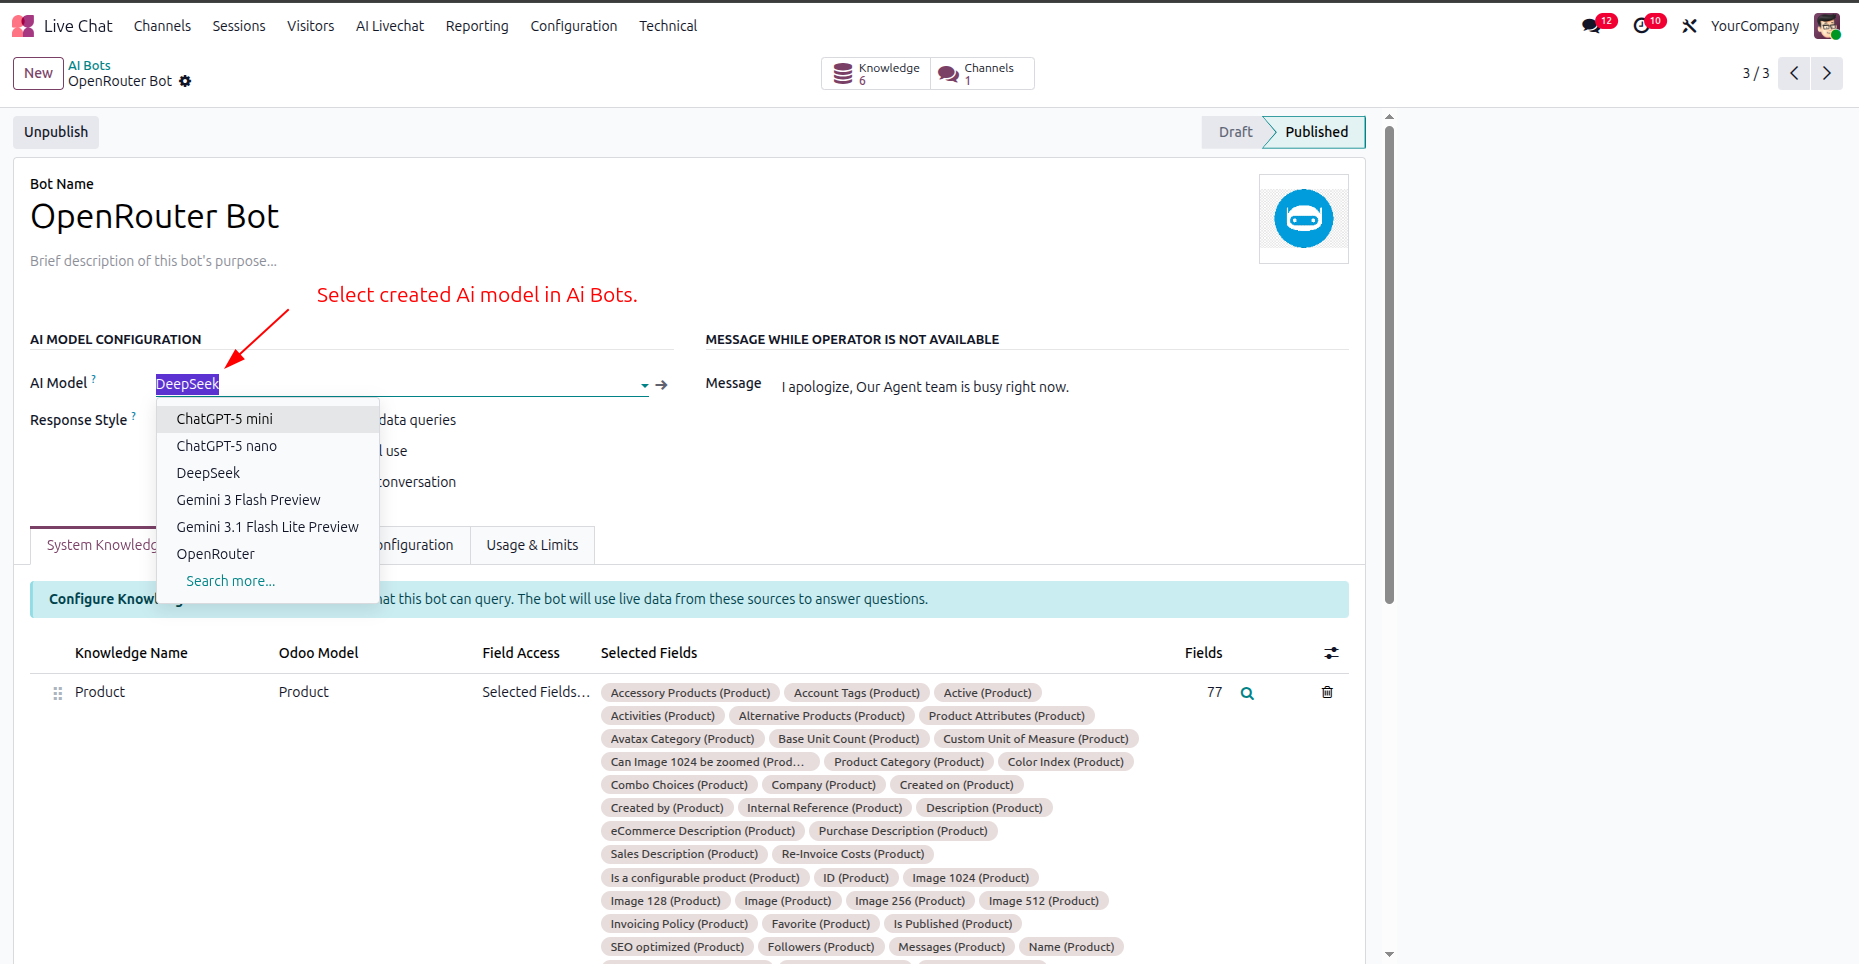1859x964 pixels.
Task: Open the activities clock icon with 10 badge
Action: (x=1641, y=26)
